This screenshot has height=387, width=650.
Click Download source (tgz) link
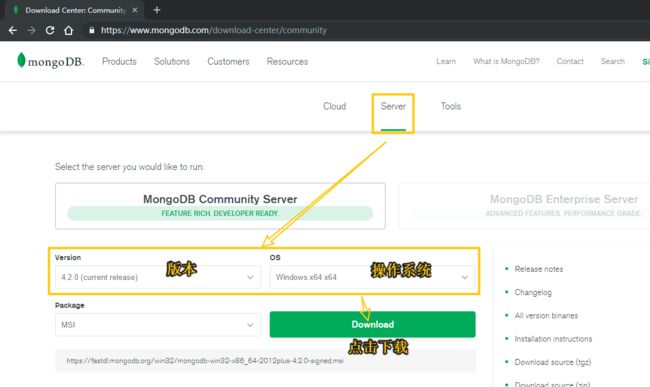coord(553,362)
